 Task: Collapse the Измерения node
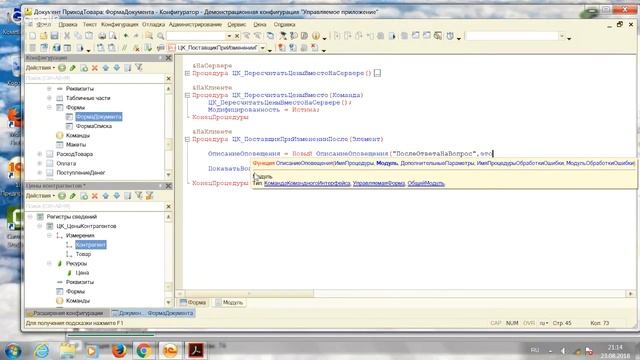(49, 236)
